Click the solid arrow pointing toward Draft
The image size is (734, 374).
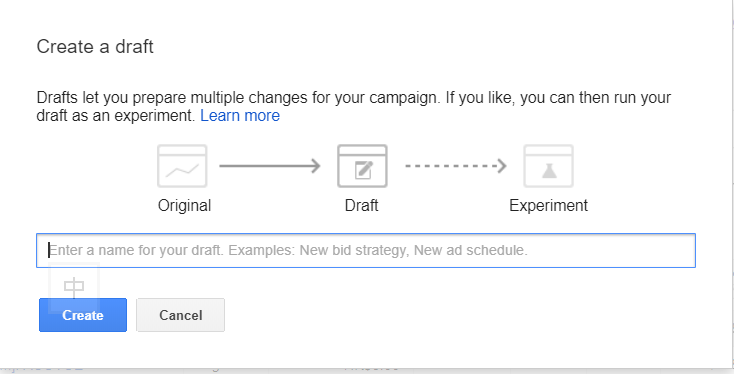point(270,166)
